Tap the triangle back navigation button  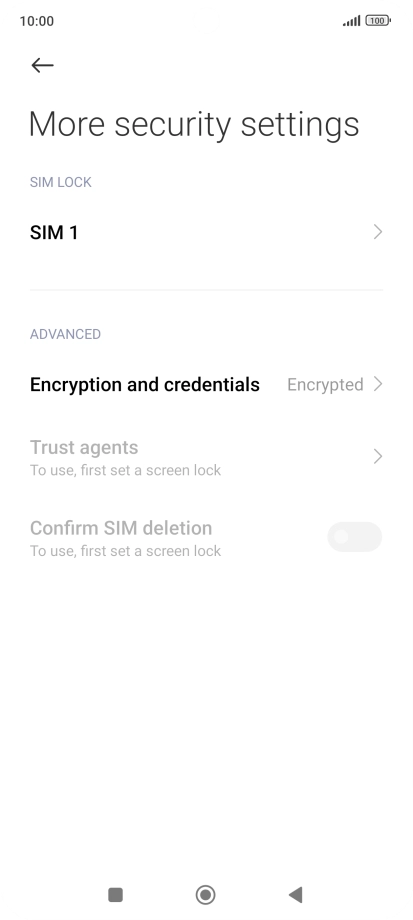click(x=296, y=895)
